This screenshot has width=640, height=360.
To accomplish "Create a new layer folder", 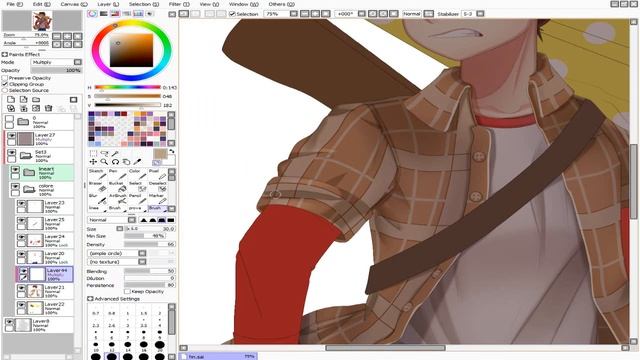I will tap(36, 99).
